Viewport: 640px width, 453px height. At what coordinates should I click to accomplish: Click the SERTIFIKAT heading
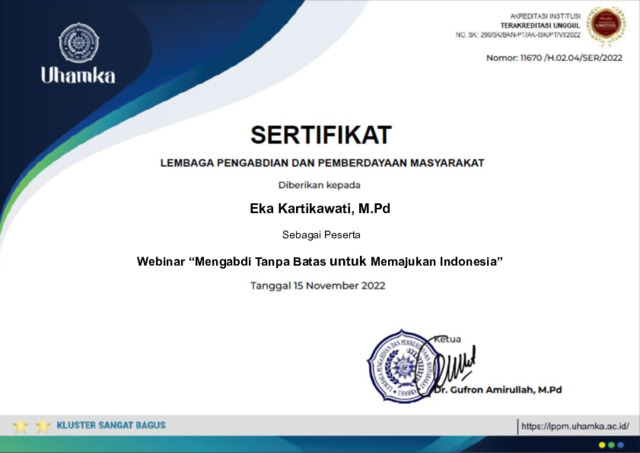pyautogui.click(x=320, y=134)
